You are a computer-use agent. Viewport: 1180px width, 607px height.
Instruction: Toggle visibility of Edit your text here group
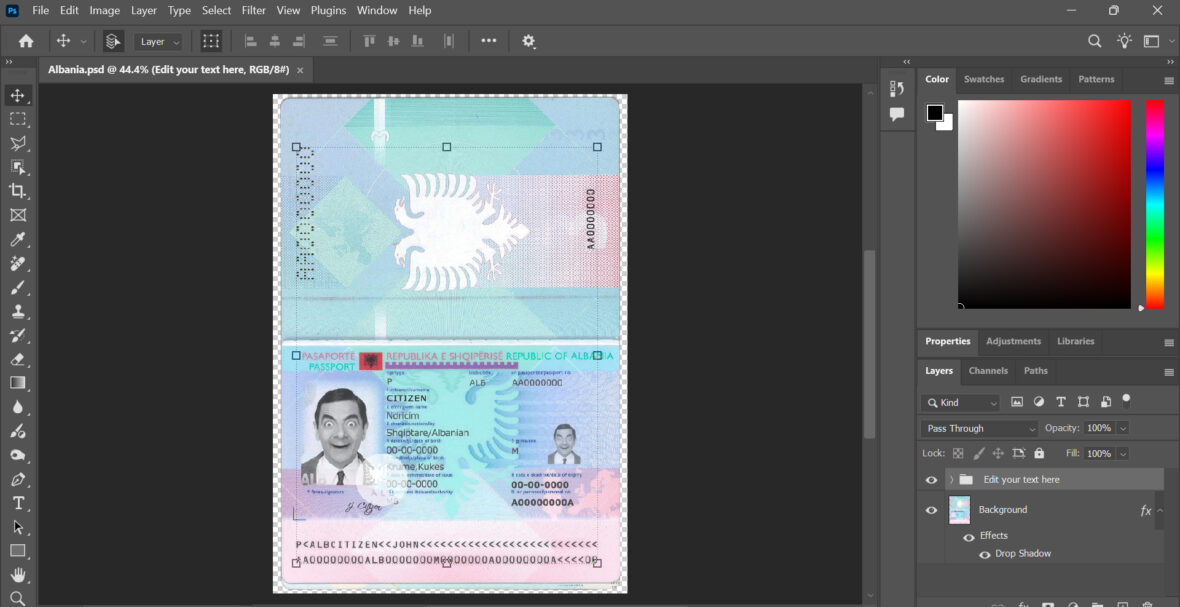(931, 479)
